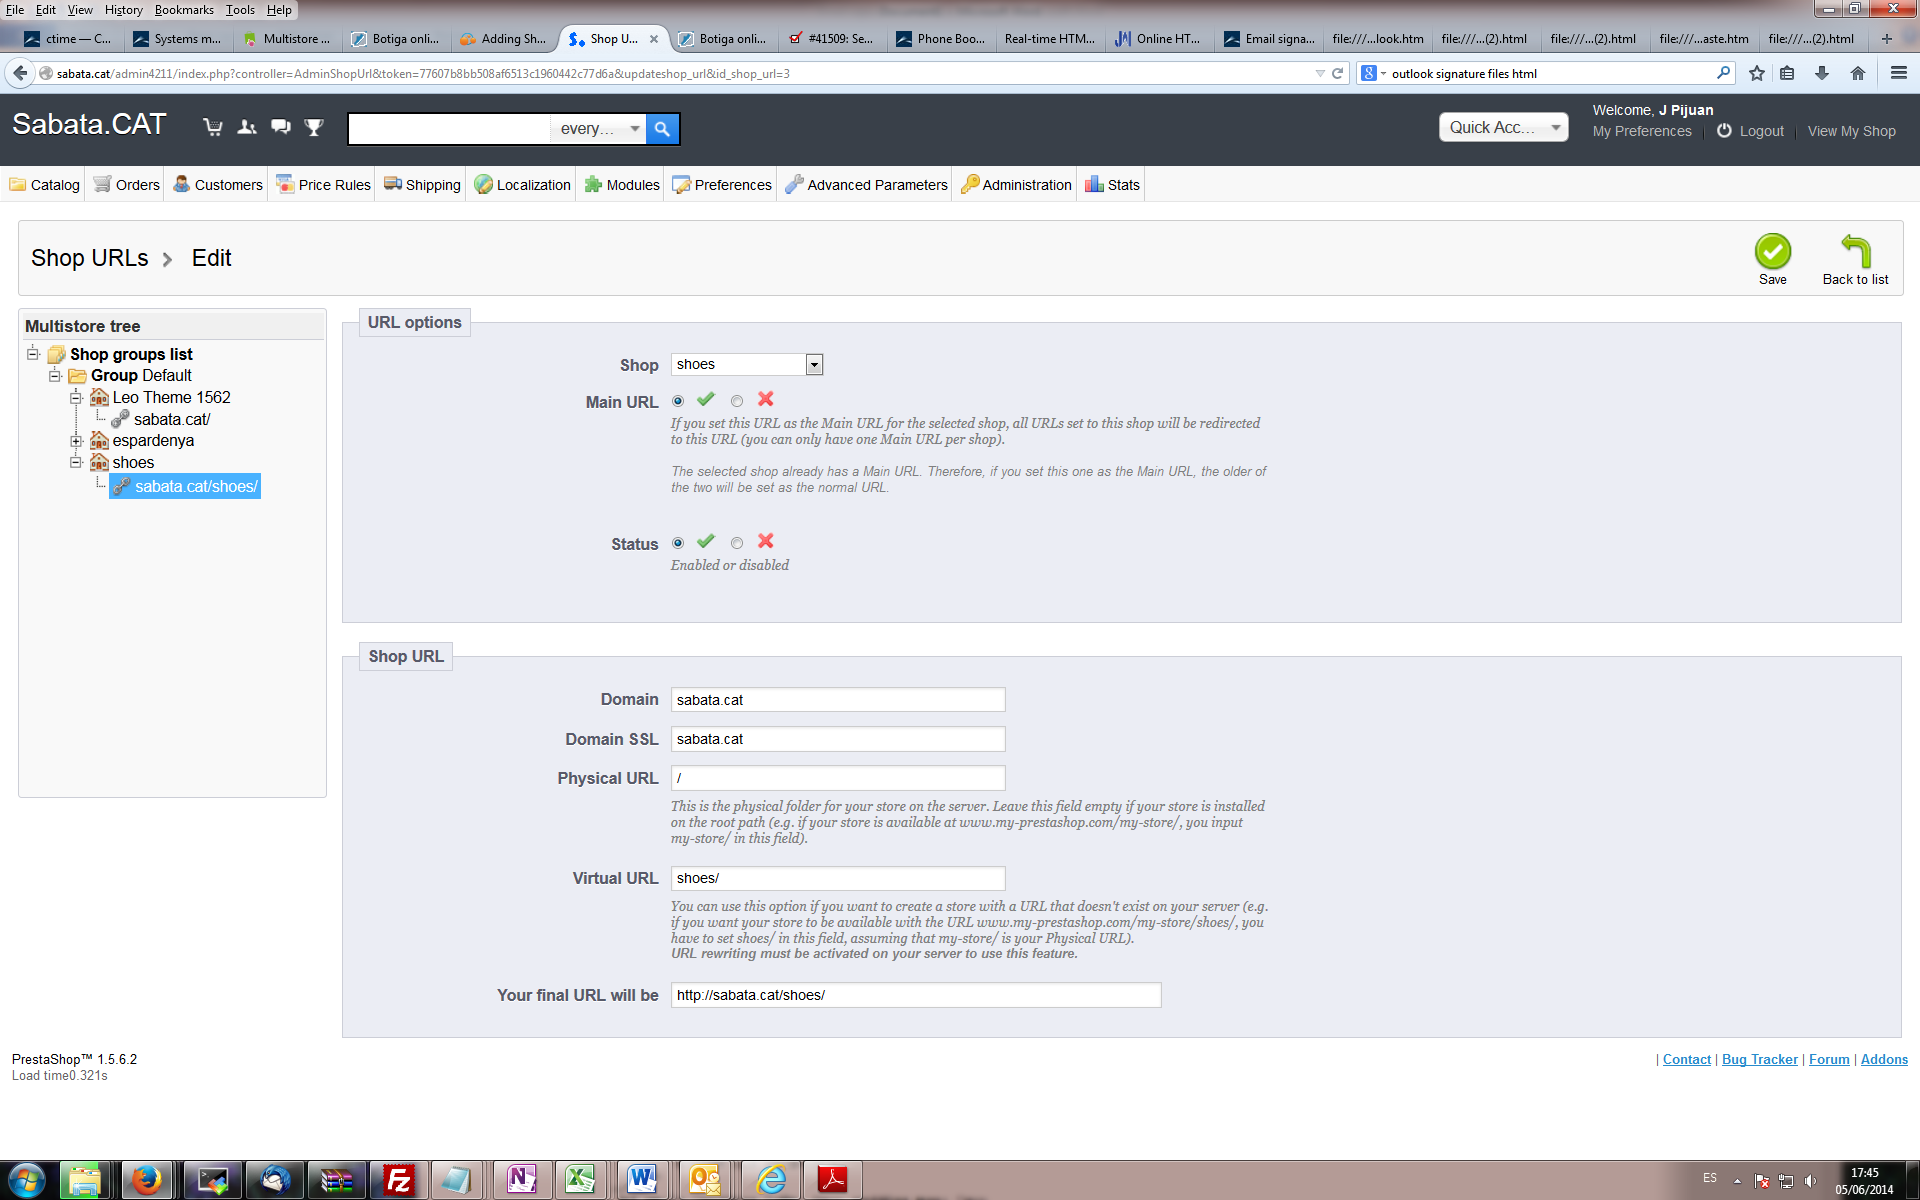Click the green Save checkmark icon
Viewport: 1920px width, 1200px height.
1772,252
